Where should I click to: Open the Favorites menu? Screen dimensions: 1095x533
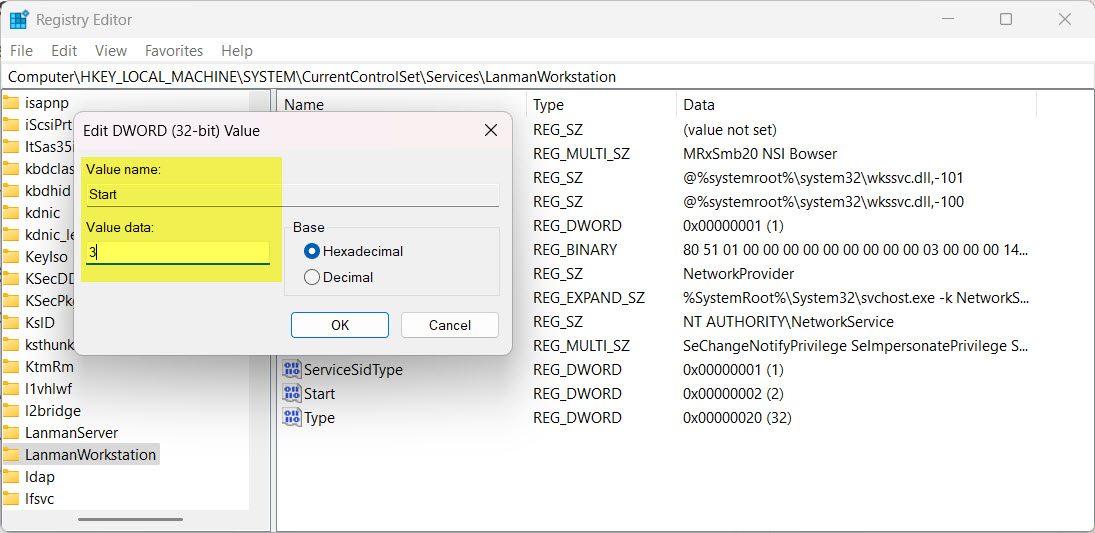173,50
